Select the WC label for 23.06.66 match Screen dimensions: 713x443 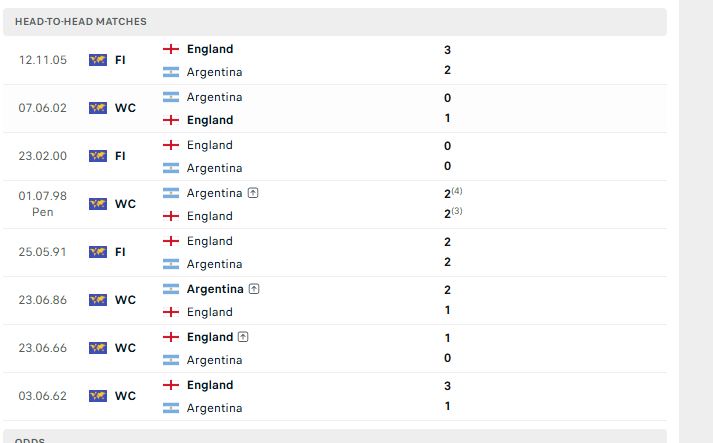[x=126, y=348]
